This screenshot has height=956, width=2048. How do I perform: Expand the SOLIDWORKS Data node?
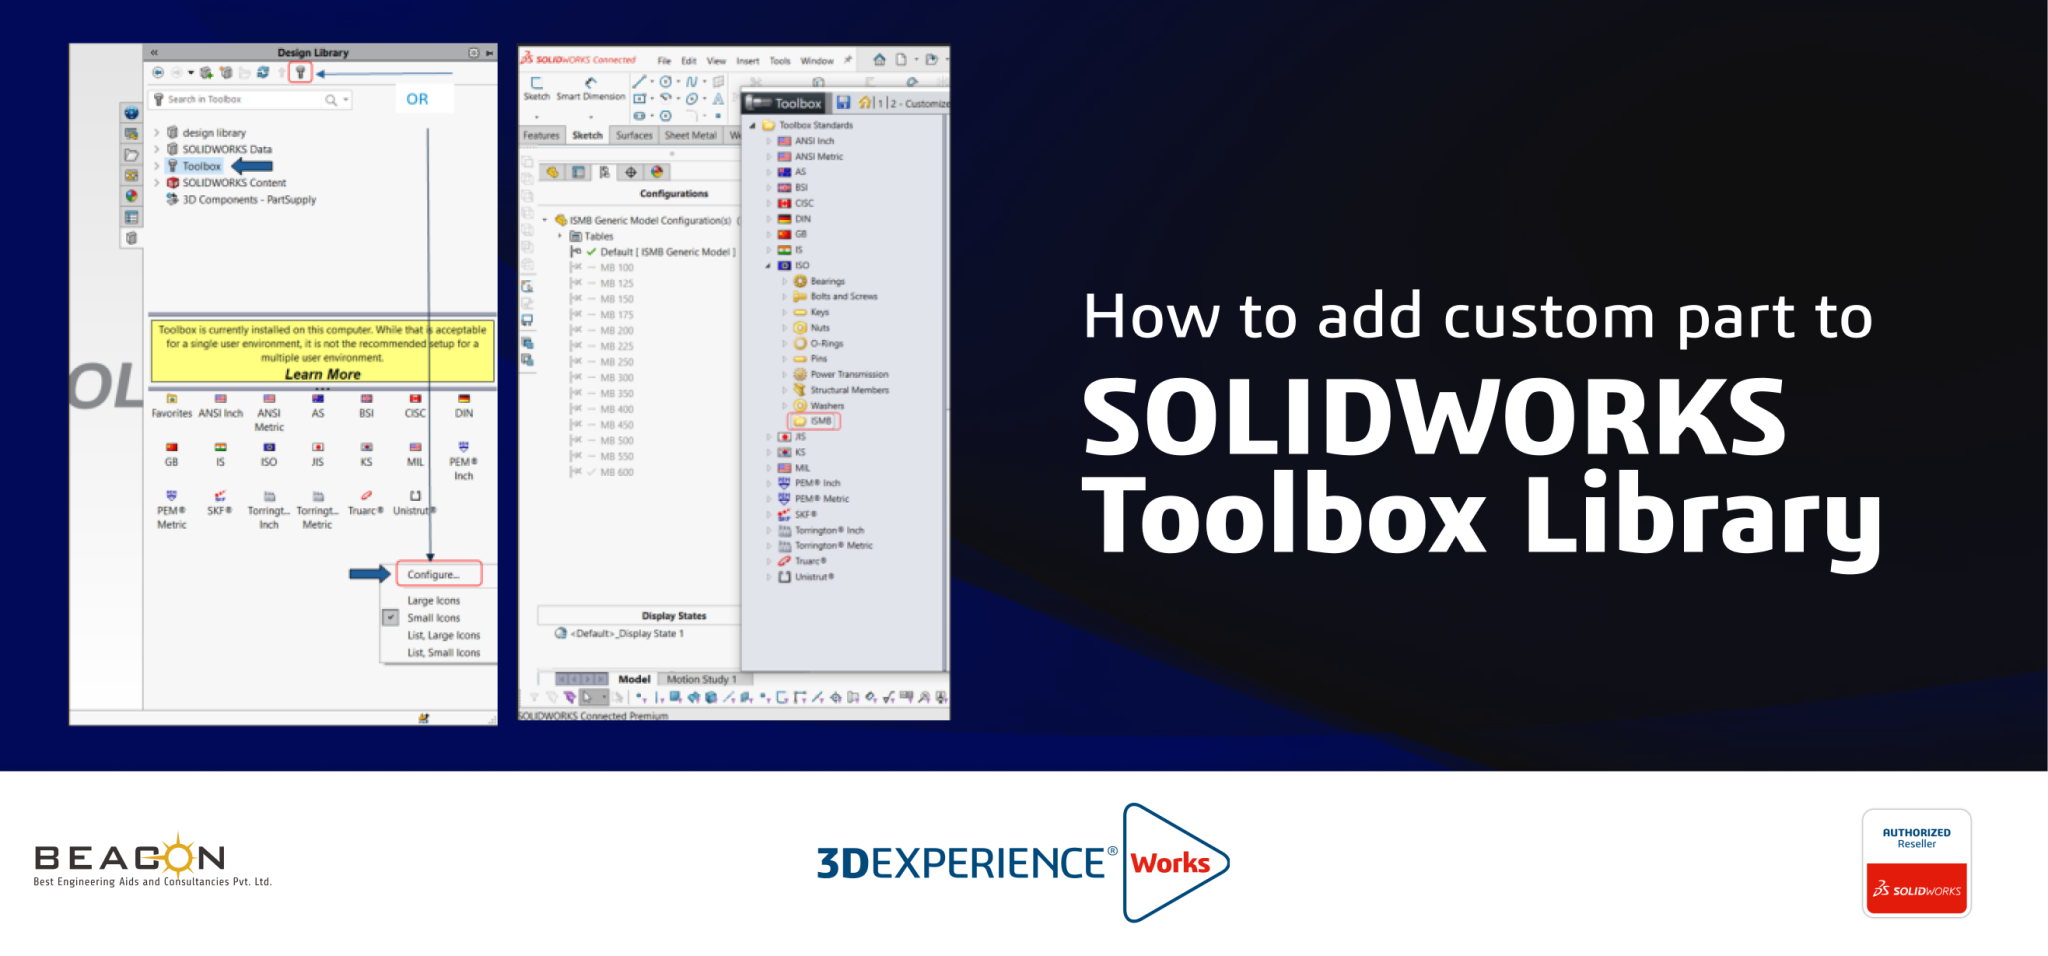[x=157, y=150]
